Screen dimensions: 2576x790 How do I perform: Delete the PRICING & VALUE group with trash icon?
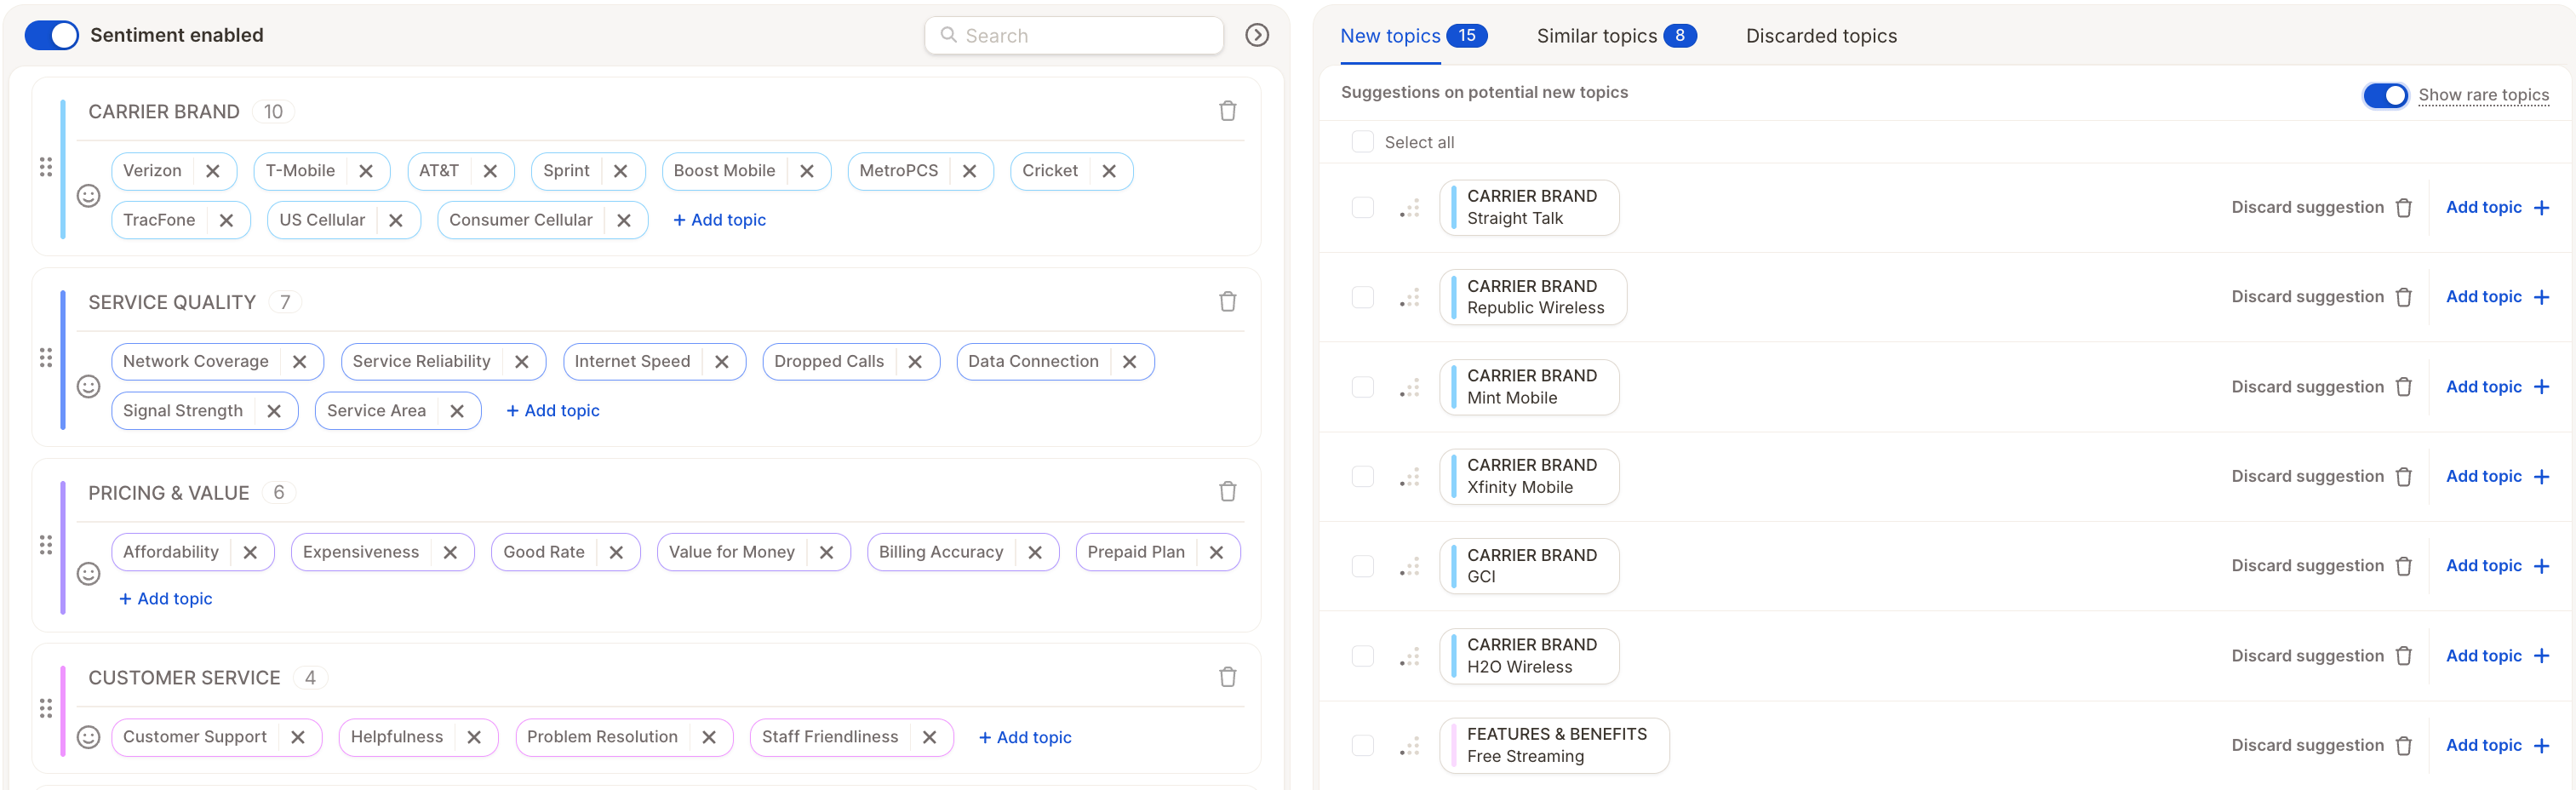(1227, 492)
